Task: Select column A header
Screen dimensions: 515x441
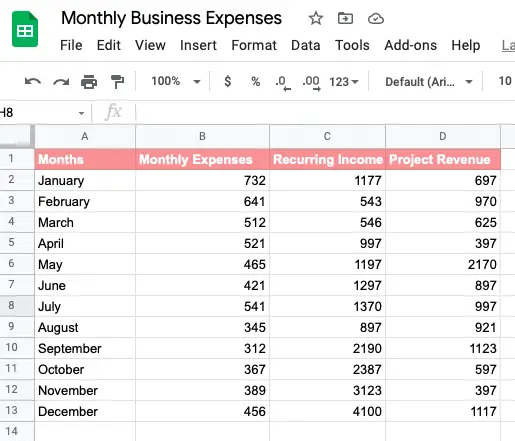Action: 85,136
